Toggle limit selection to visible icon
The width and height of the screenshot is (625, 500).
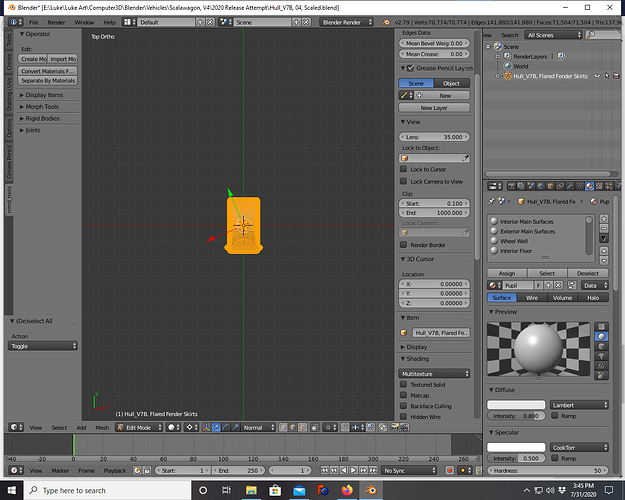[x=314, y=427]
